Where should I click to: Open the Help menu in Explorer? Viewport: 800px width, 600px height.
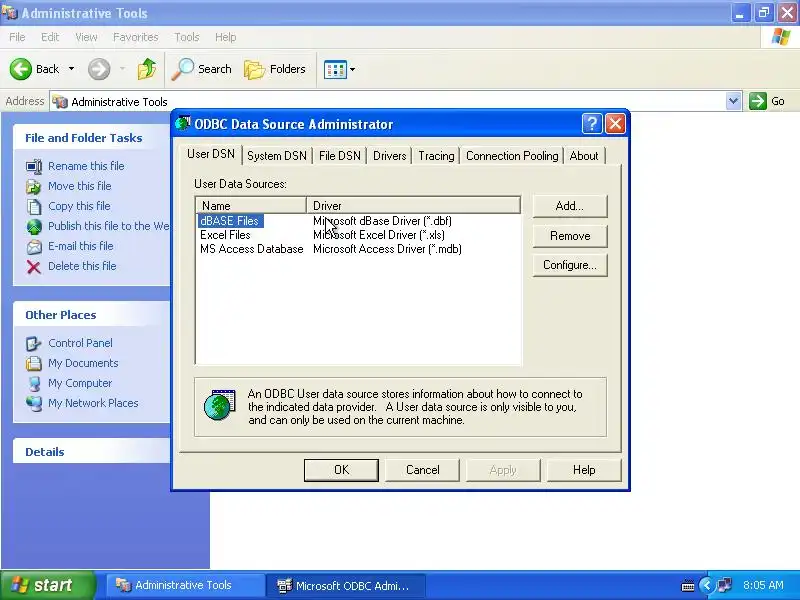[226, 37]
